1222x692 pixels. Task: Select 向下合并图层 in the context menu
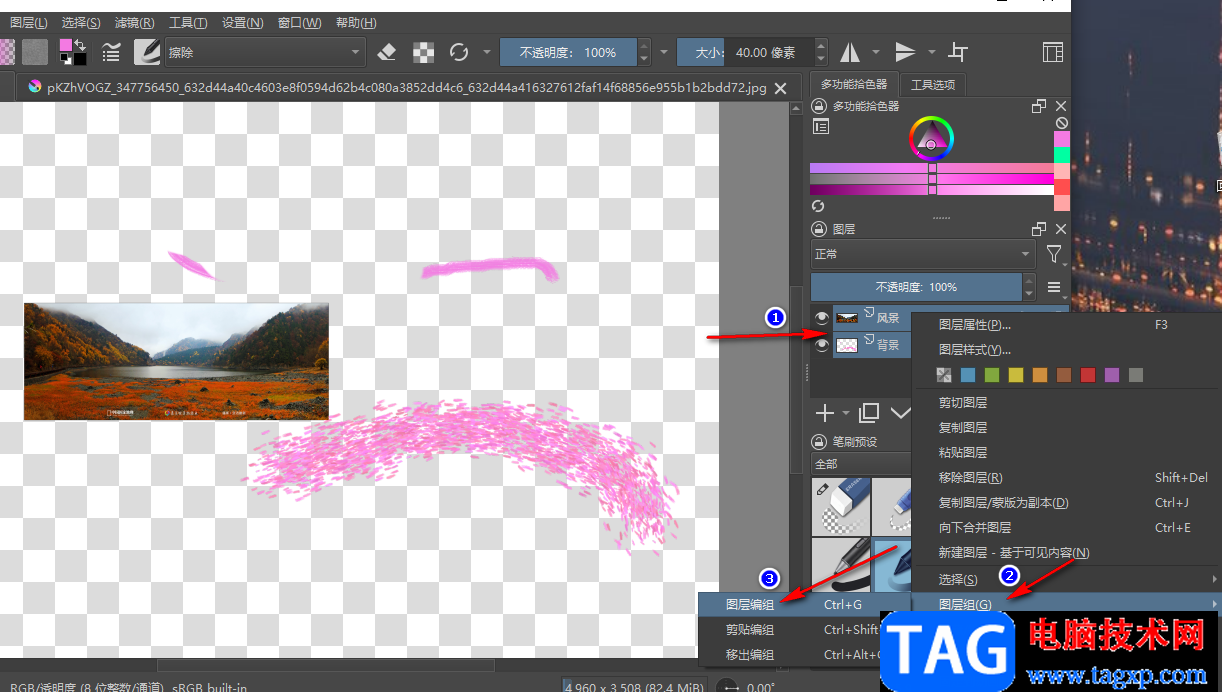tap(975, 527)
